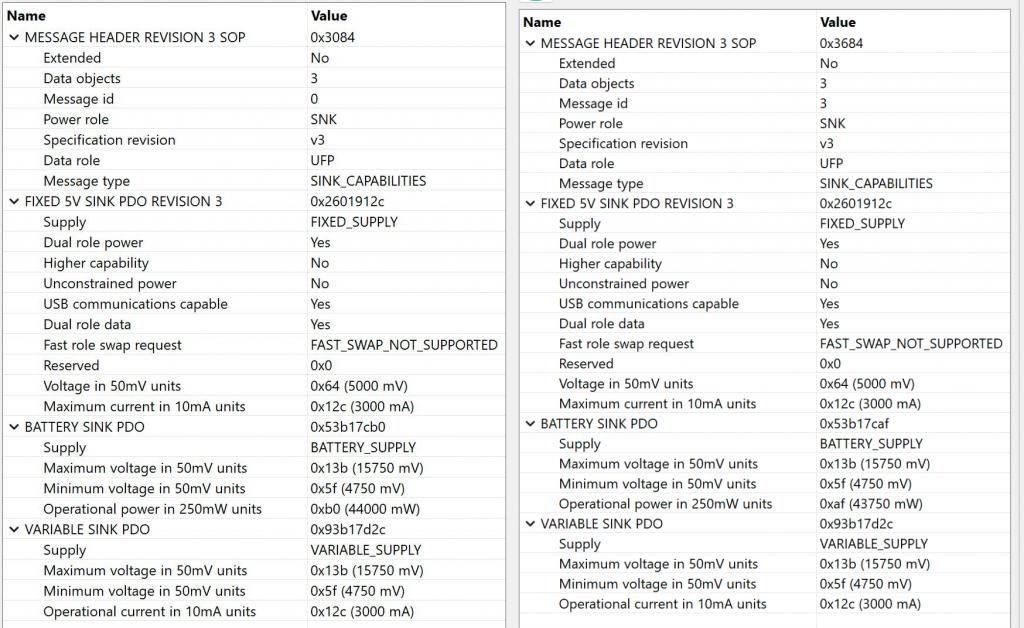This screenshot has width=1024, height=628.
Task: Collapse left MESSAGE HEADER REVISION 3 SOP
Action: (14, 38)
